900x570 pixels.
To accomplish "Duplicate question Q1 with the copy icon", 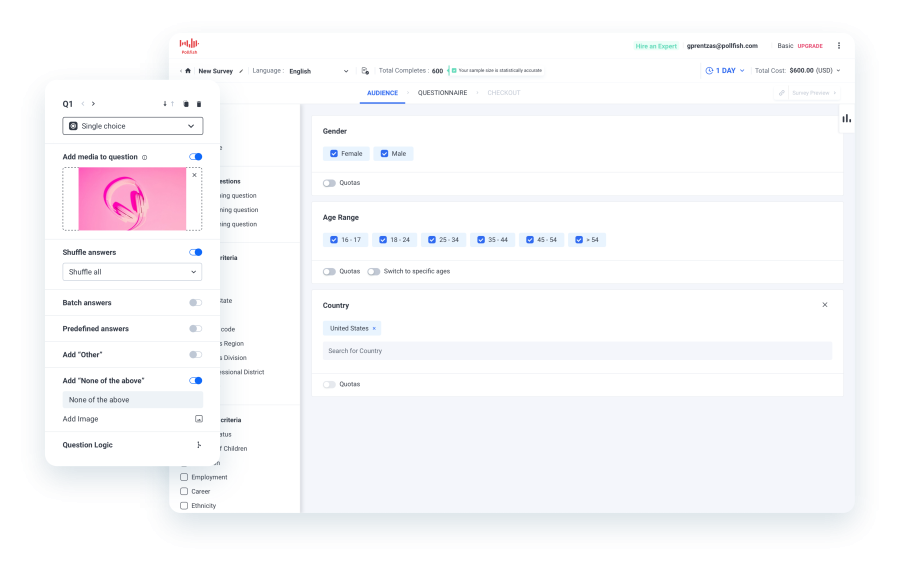I will point(186,104).
